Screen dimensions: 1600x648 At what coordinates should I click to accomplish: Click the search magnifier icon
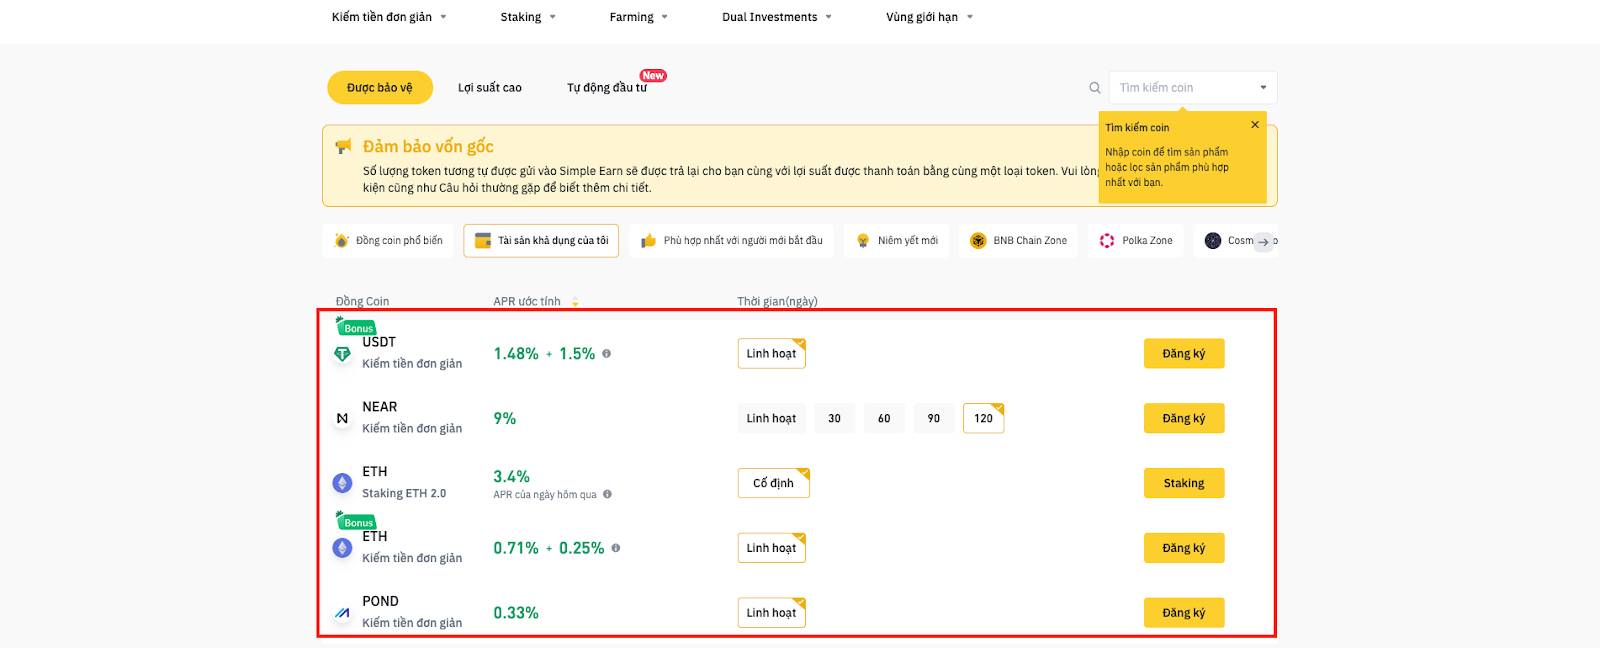point(1094,88)
